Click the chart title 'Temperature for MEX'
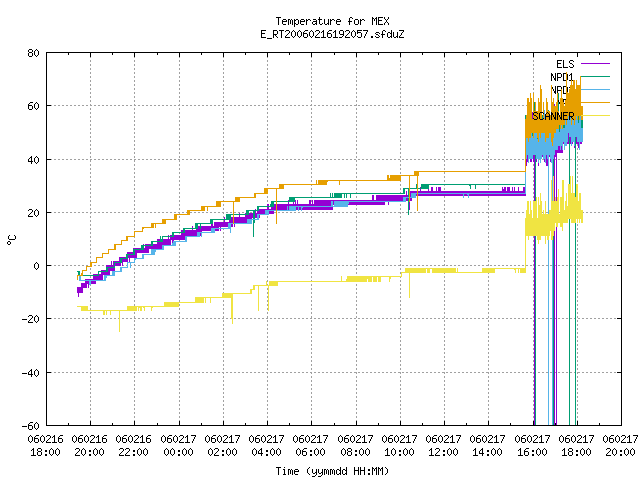This screenshot has width=640, height=480. click(332, 21)
